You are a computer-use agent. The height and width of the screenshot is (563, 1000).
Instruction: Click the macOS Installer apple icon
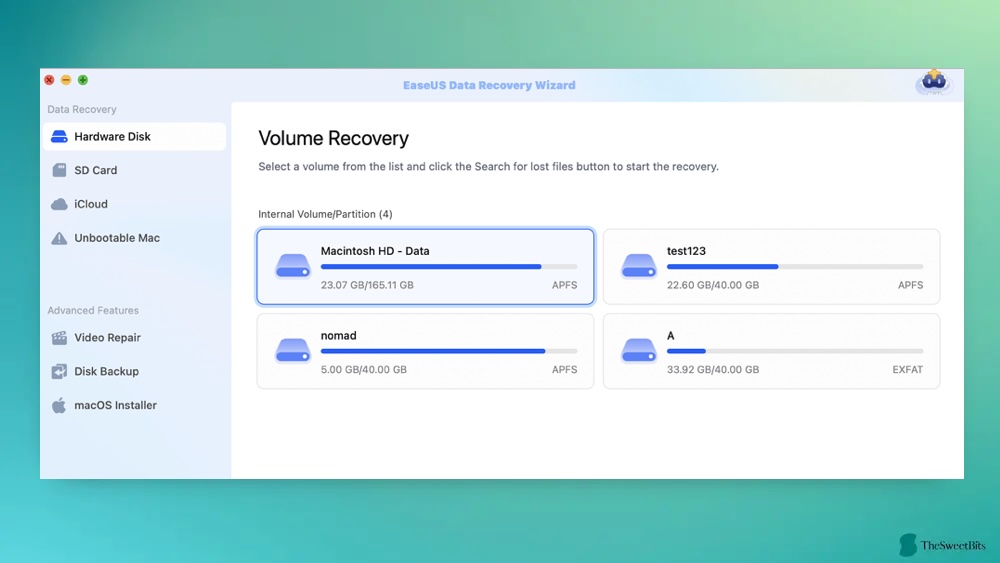(59, 406)
